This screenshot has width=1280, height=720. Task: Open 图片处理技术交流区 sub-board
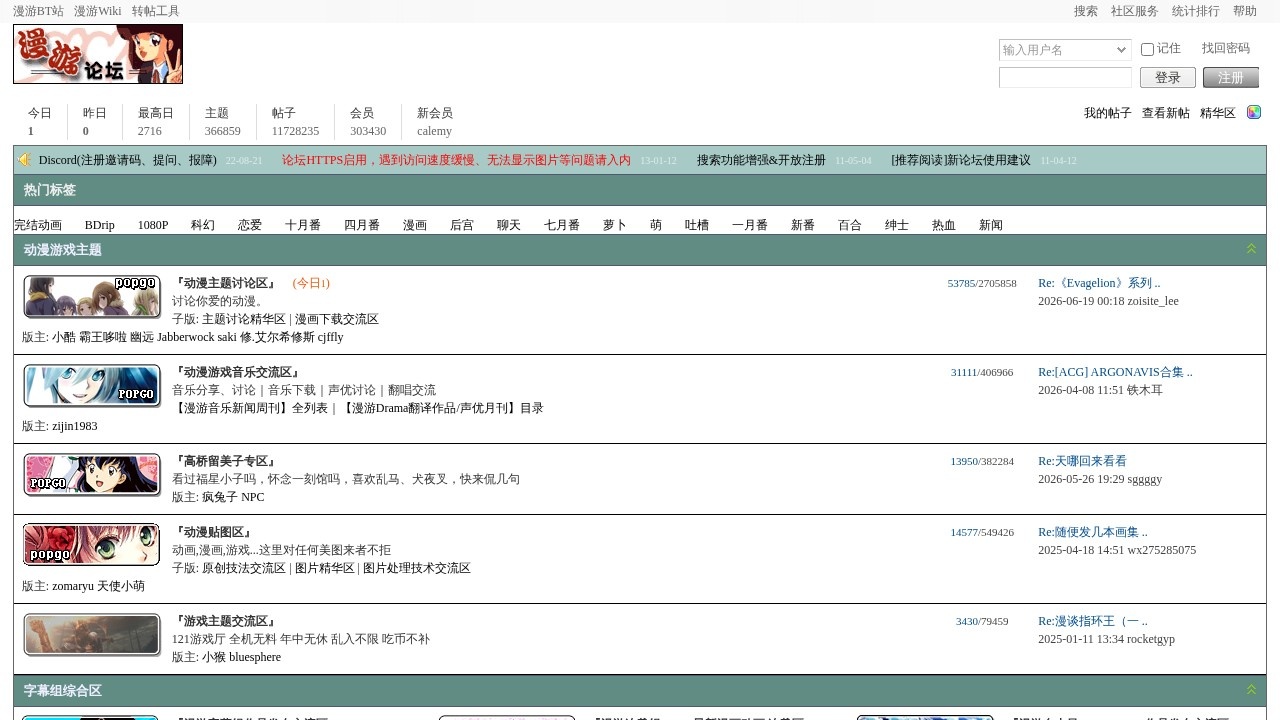click(417, 568)
